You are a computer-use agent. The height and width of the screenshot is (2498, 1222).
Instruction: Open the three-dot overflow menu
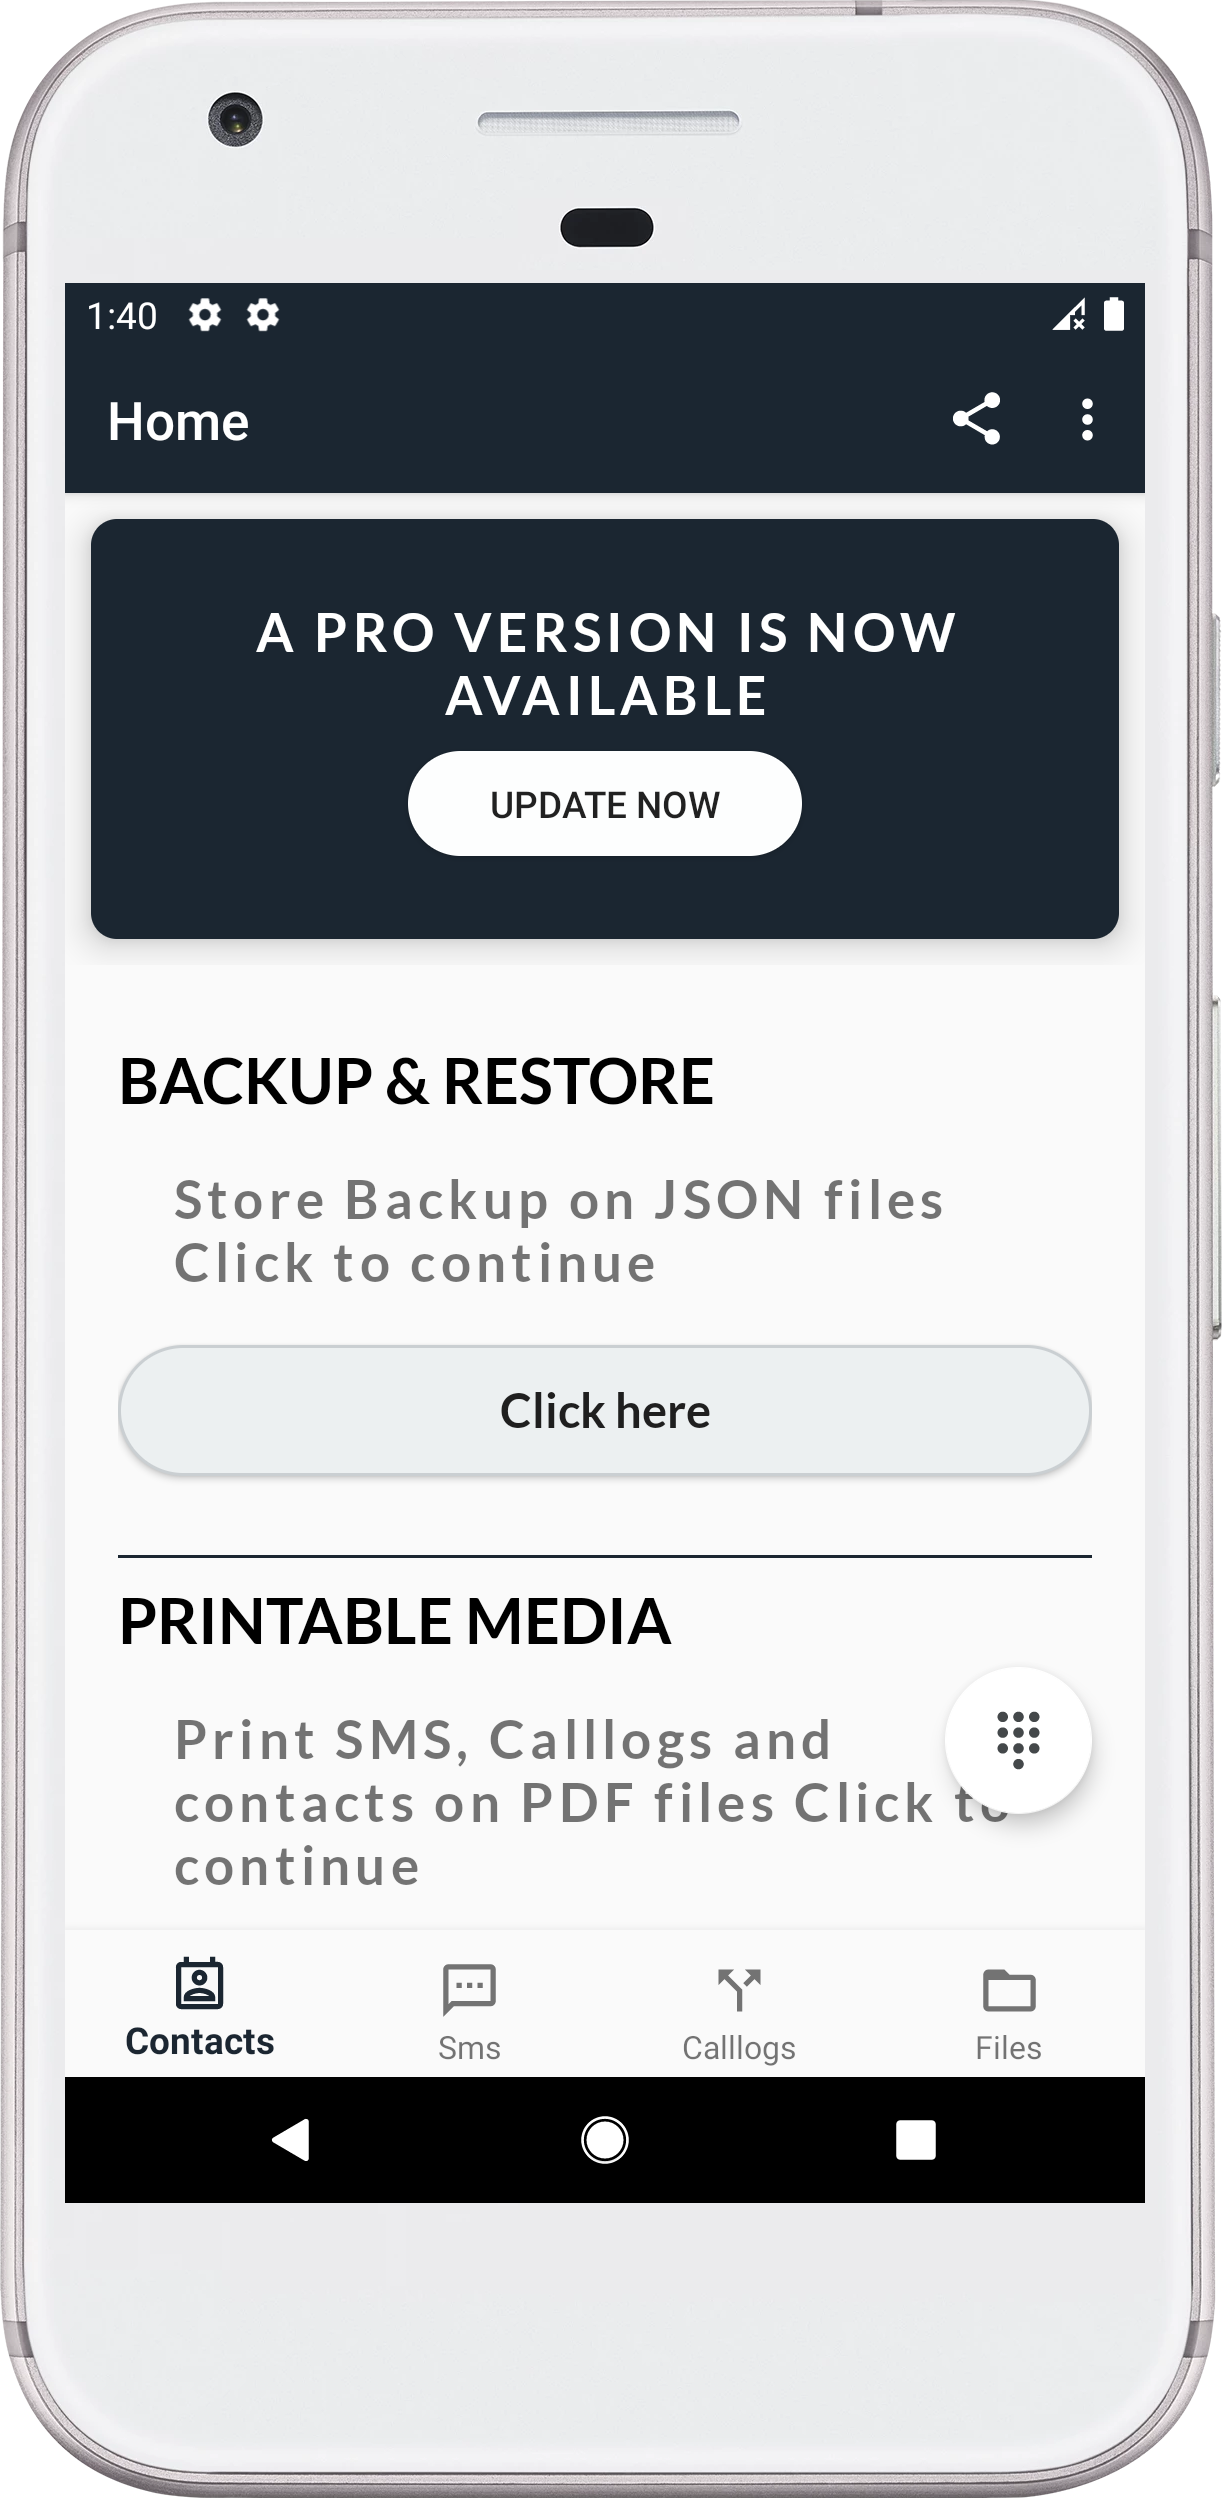click(1087, 419)
